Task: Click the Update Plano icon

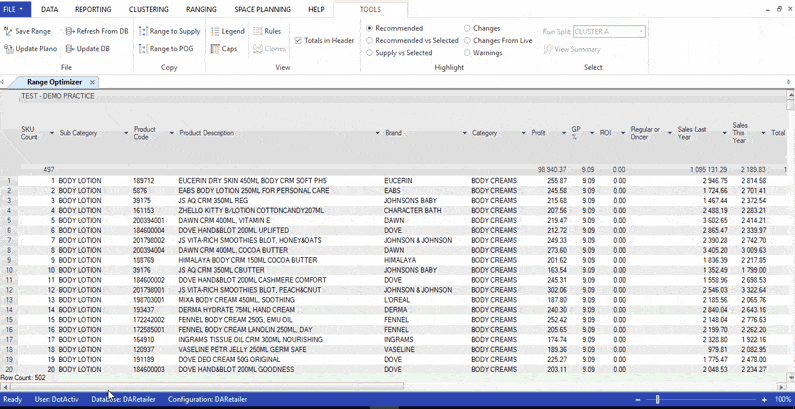Action: point(9,49)
